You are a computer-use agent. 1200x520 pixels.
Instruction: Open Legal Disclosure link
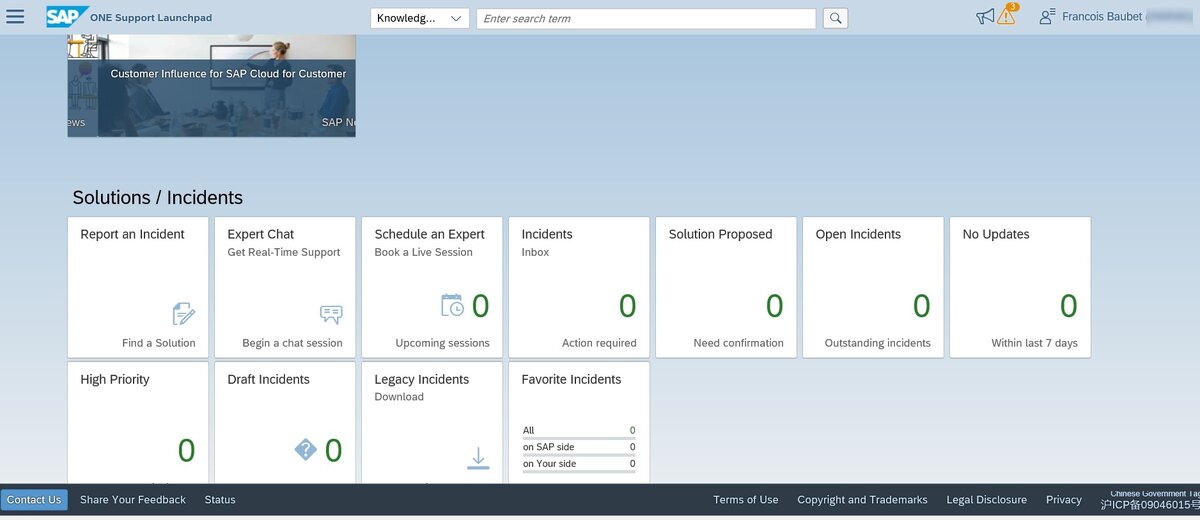[987, 500]
